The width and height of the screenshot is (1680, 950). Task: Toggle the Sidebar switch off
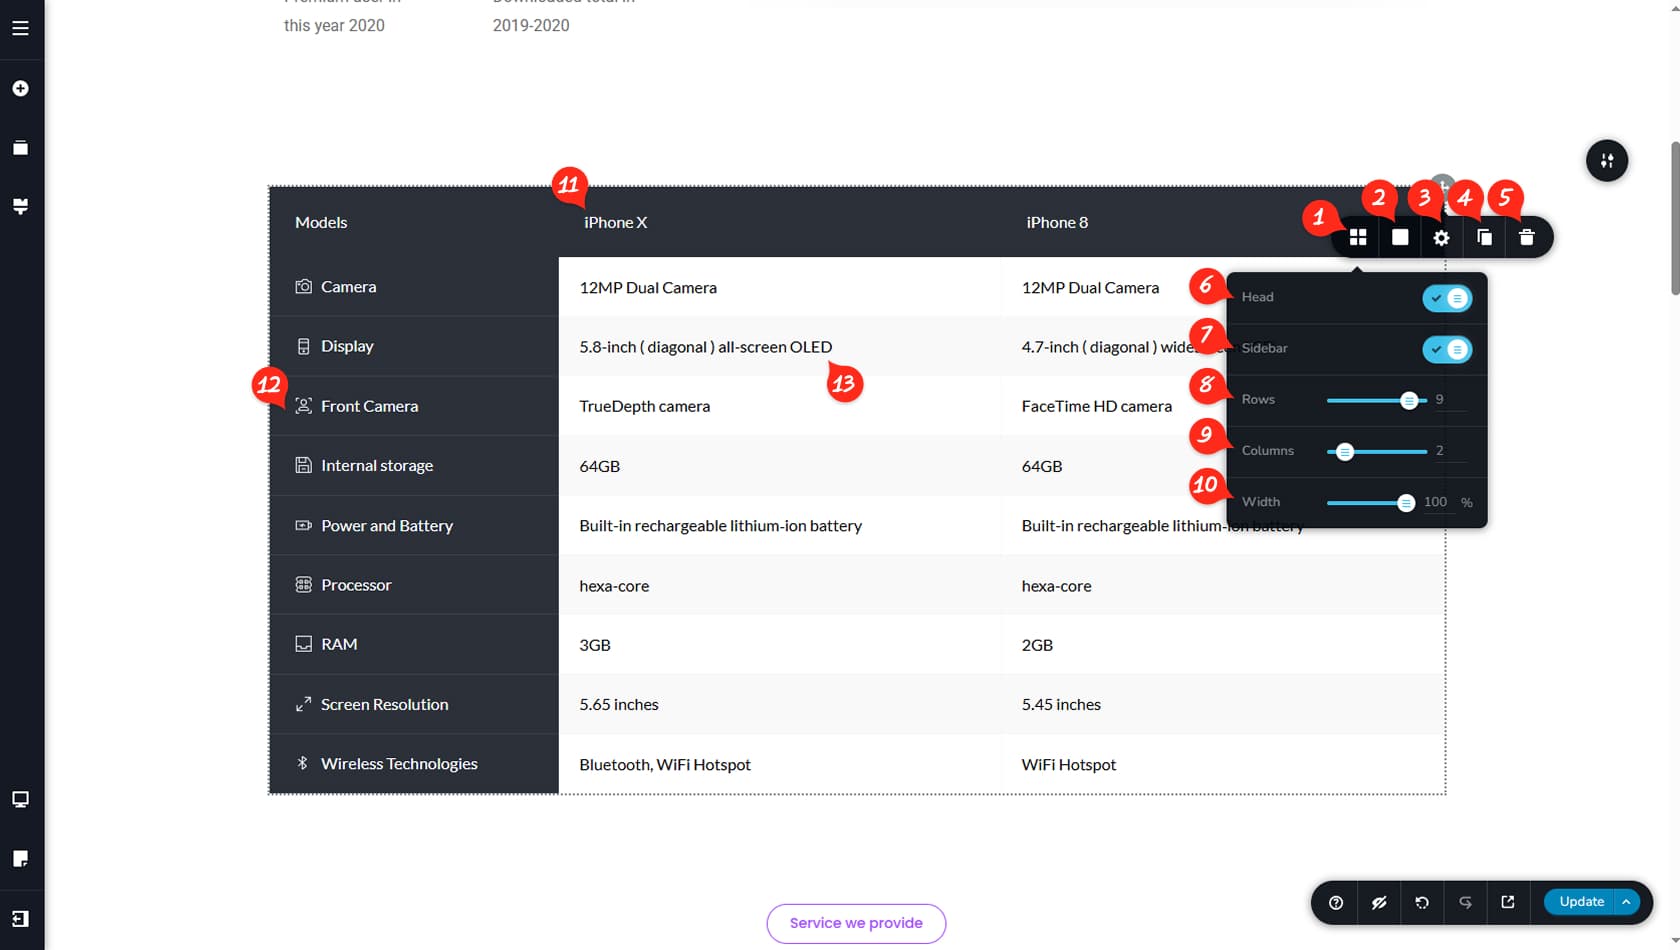click(1447, 349)
